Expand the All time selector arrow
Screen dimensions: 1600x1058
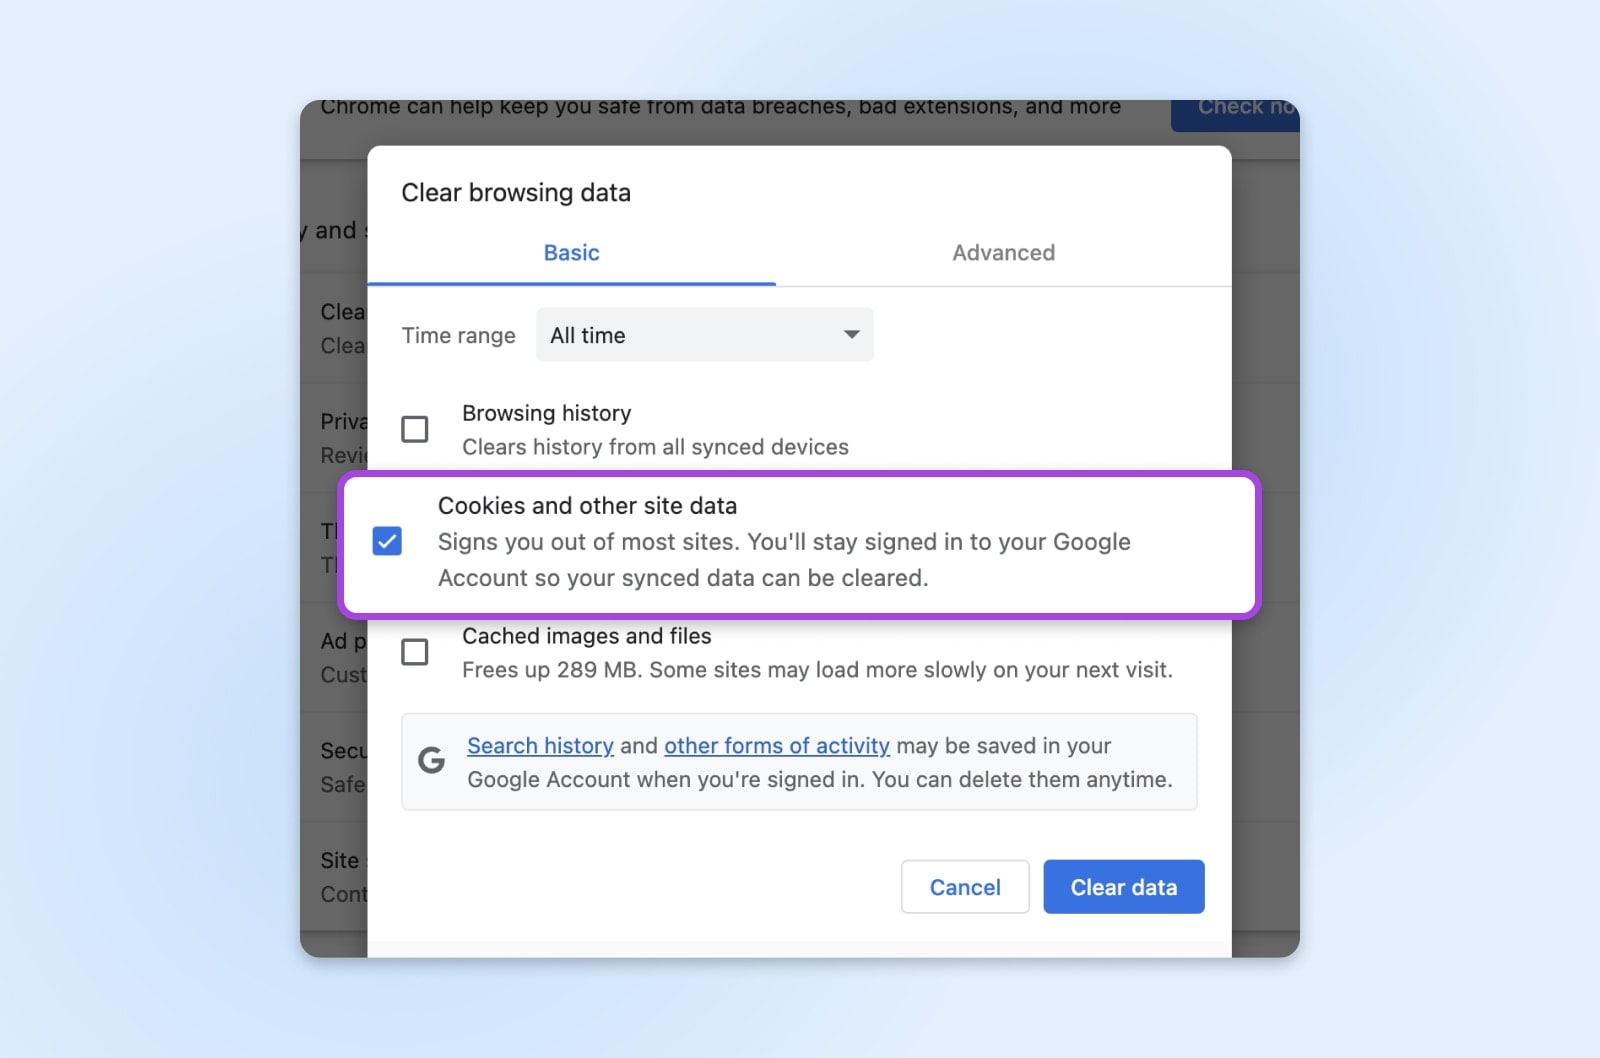(x=849, y=335)
